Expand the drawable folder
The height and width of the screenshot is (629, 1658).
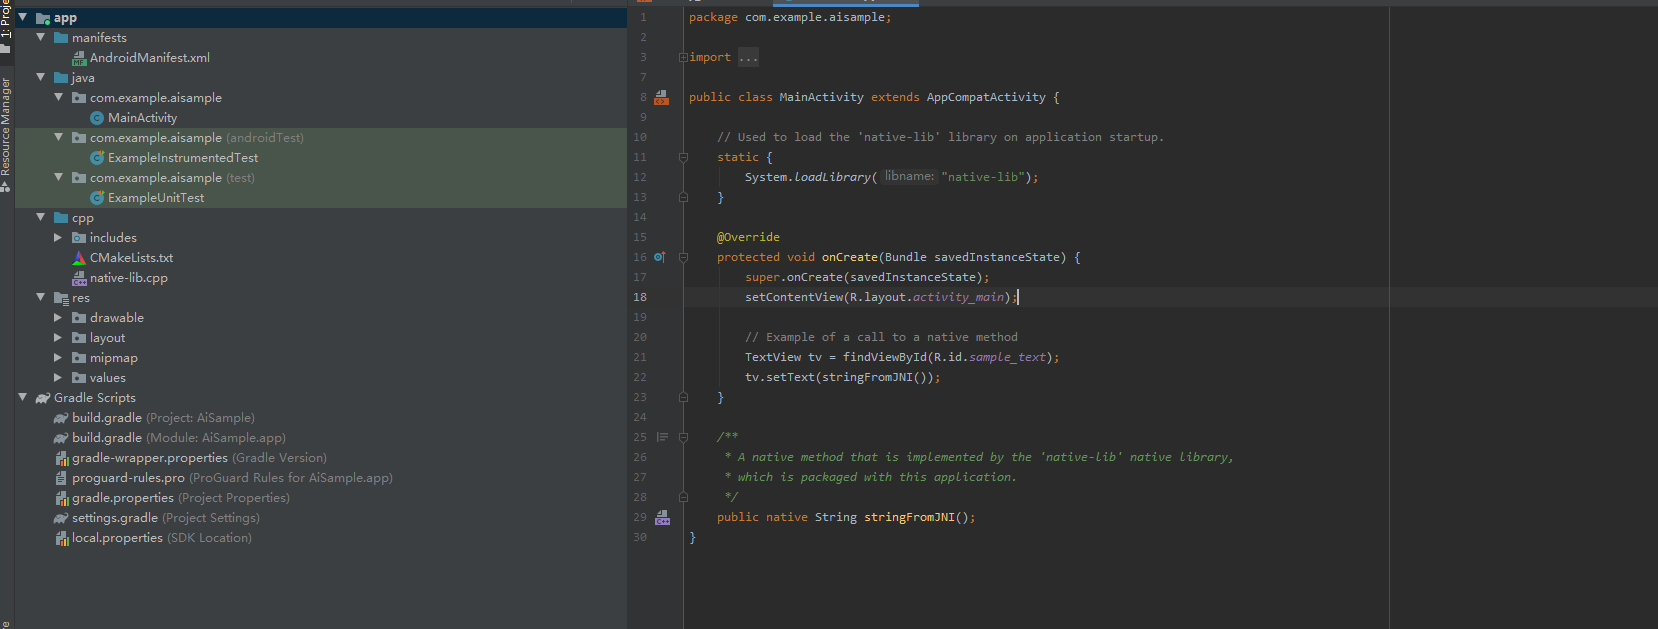point(58,317)
